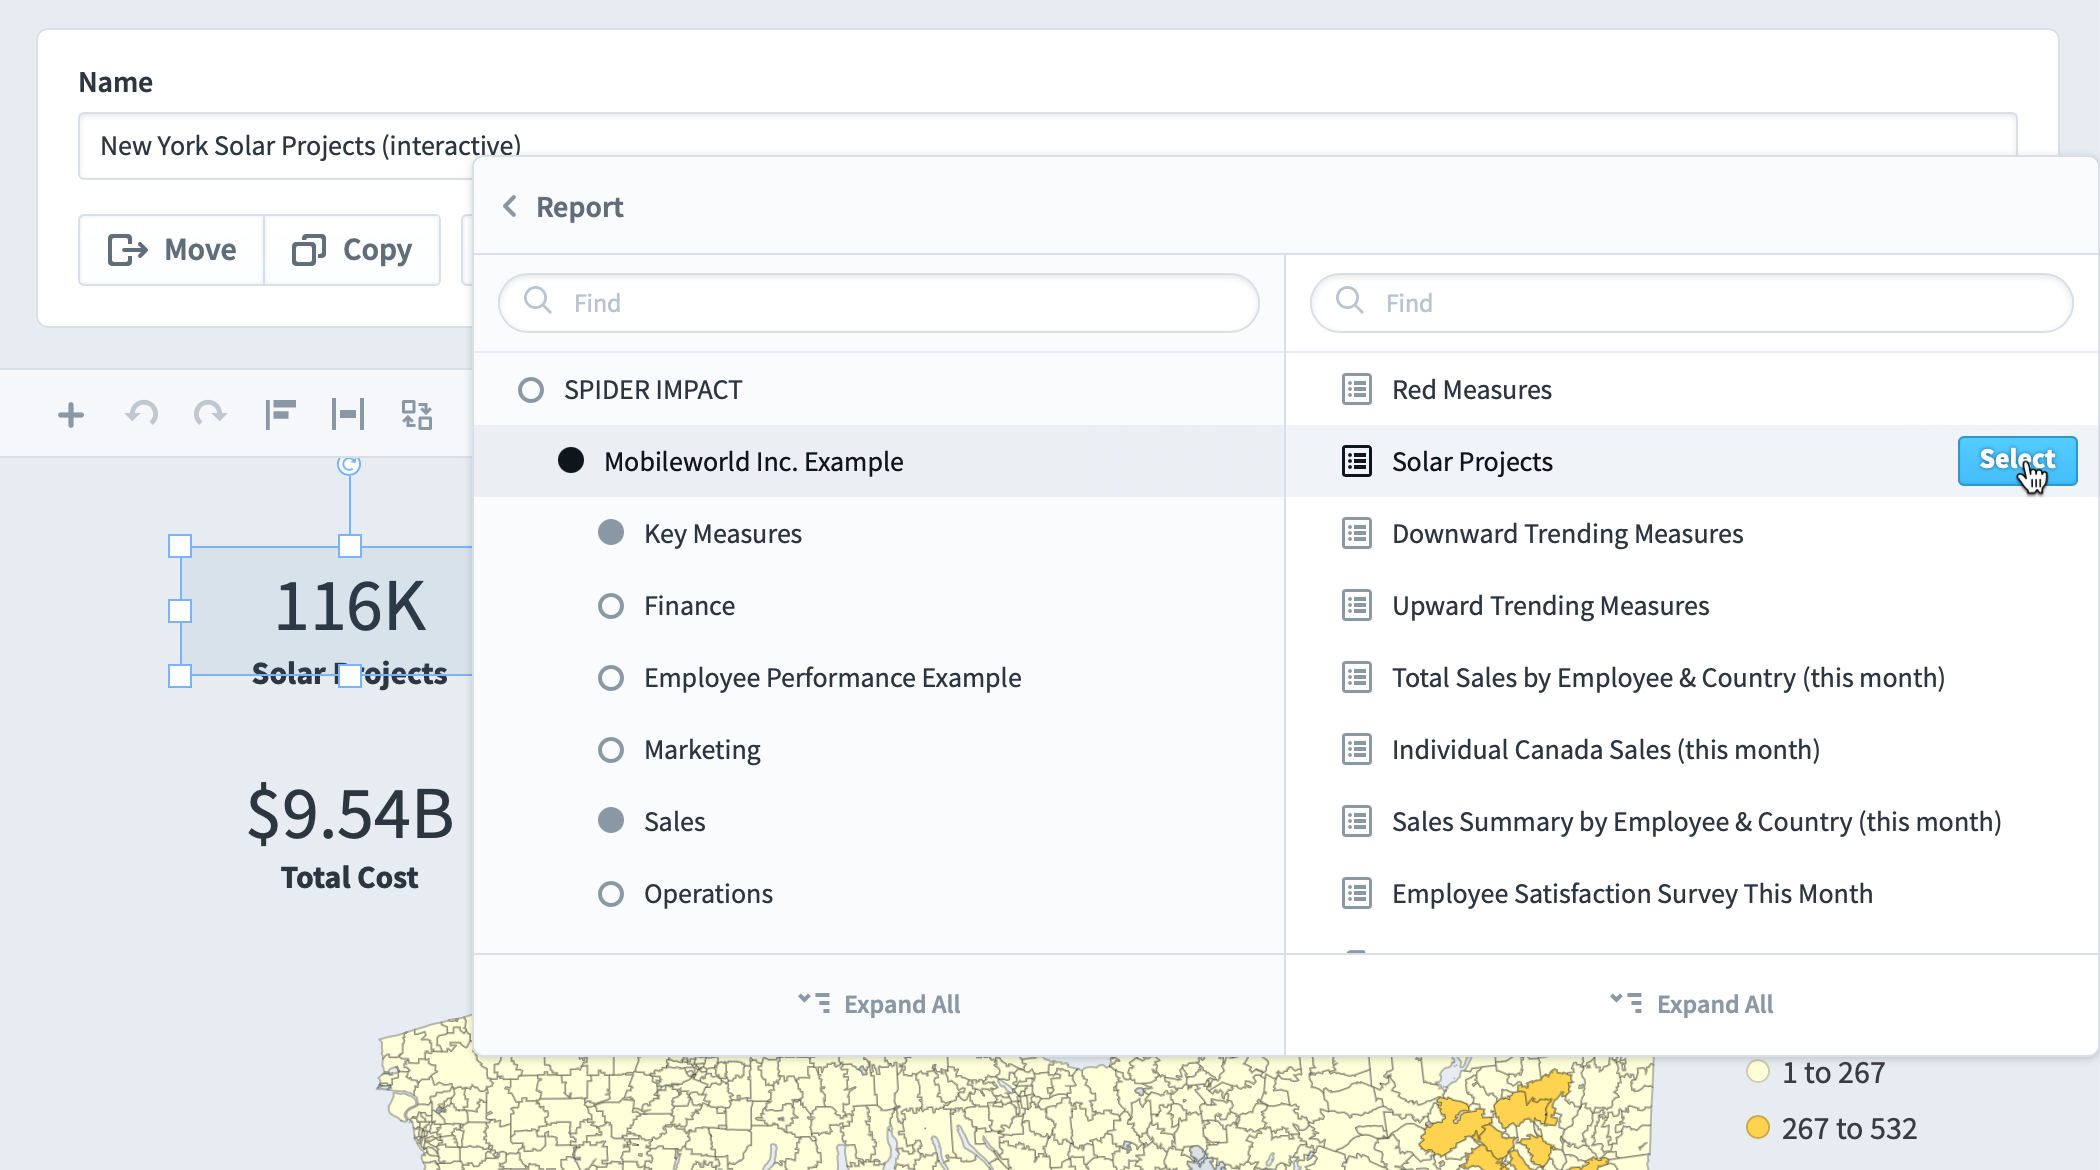Image resolution: width=2100 pixels, height=1170 pixels.
Task: Select the SPIDER IMPACT organization node
Action: tap(879, 389)
